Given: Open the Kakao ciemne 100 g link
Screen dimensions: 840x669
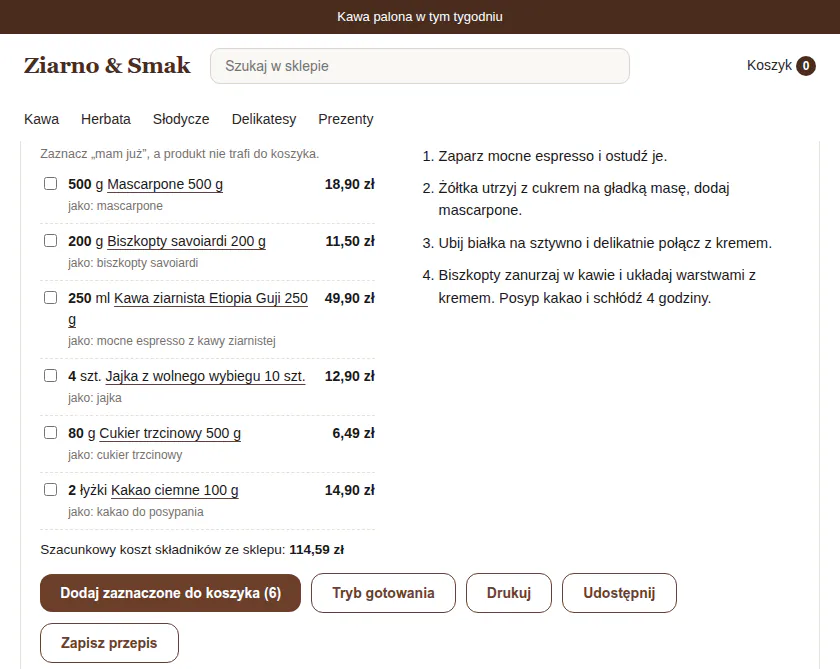Looking at the screenshot, I should pos(175,490).
